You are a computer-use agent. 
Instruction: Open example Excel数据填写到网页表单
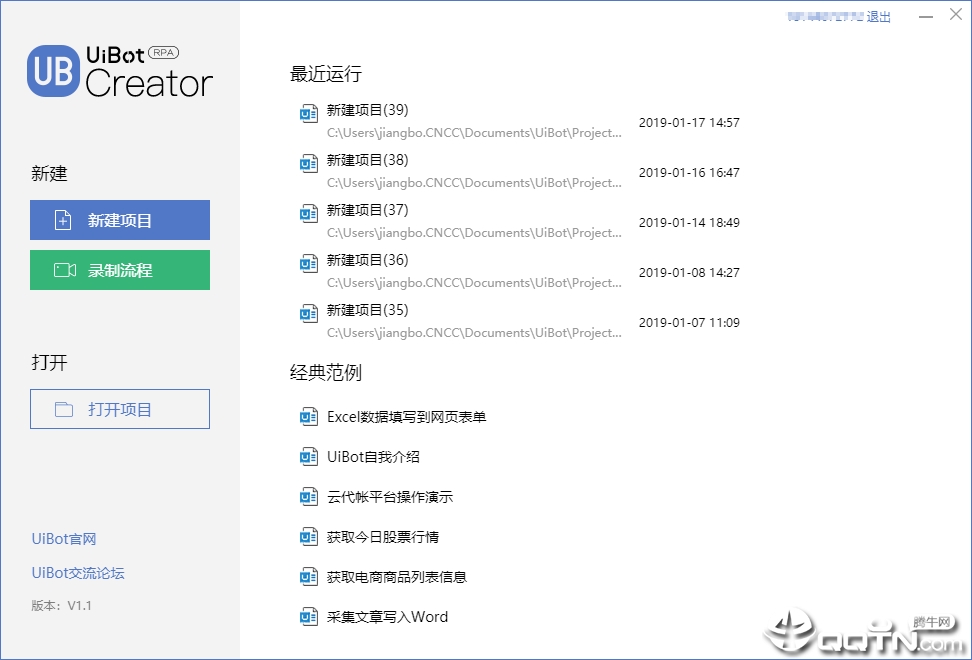(x=407, y=417)
